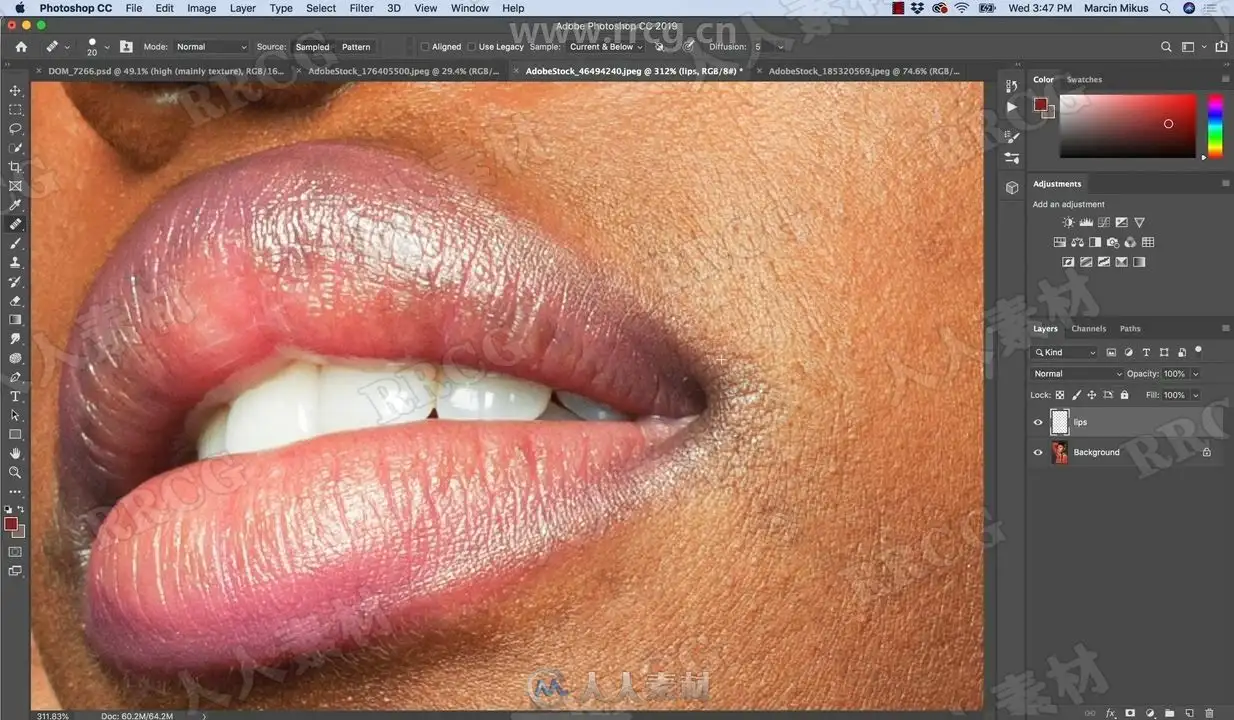Toggle the type layer filter
The height and width of the screenshot is (720, 1234).
point(1146,352)
